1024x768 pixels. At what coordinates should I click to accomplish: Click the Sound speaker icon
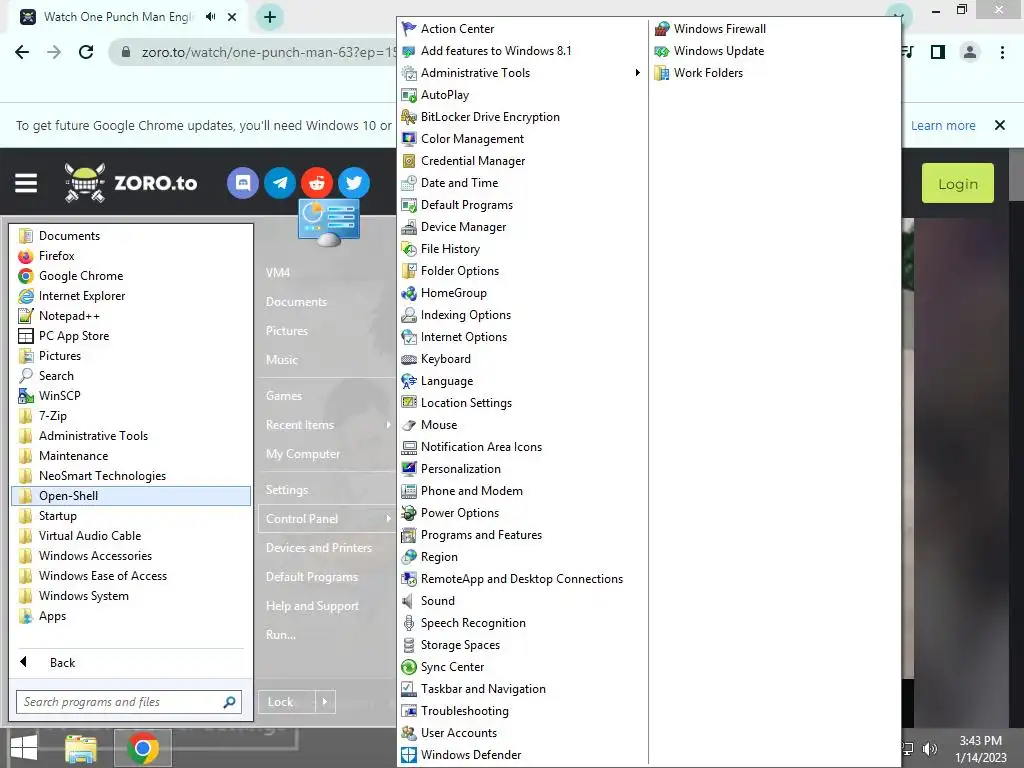[408, 601]
